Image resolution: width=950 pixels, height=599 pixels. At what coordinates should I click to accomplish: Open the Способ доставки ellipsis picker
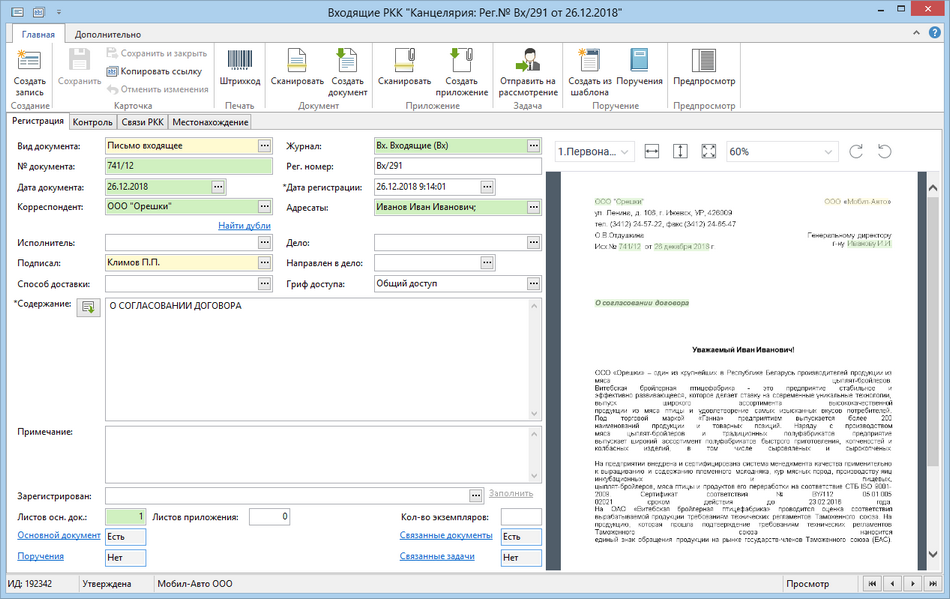[x=265, y=283]
